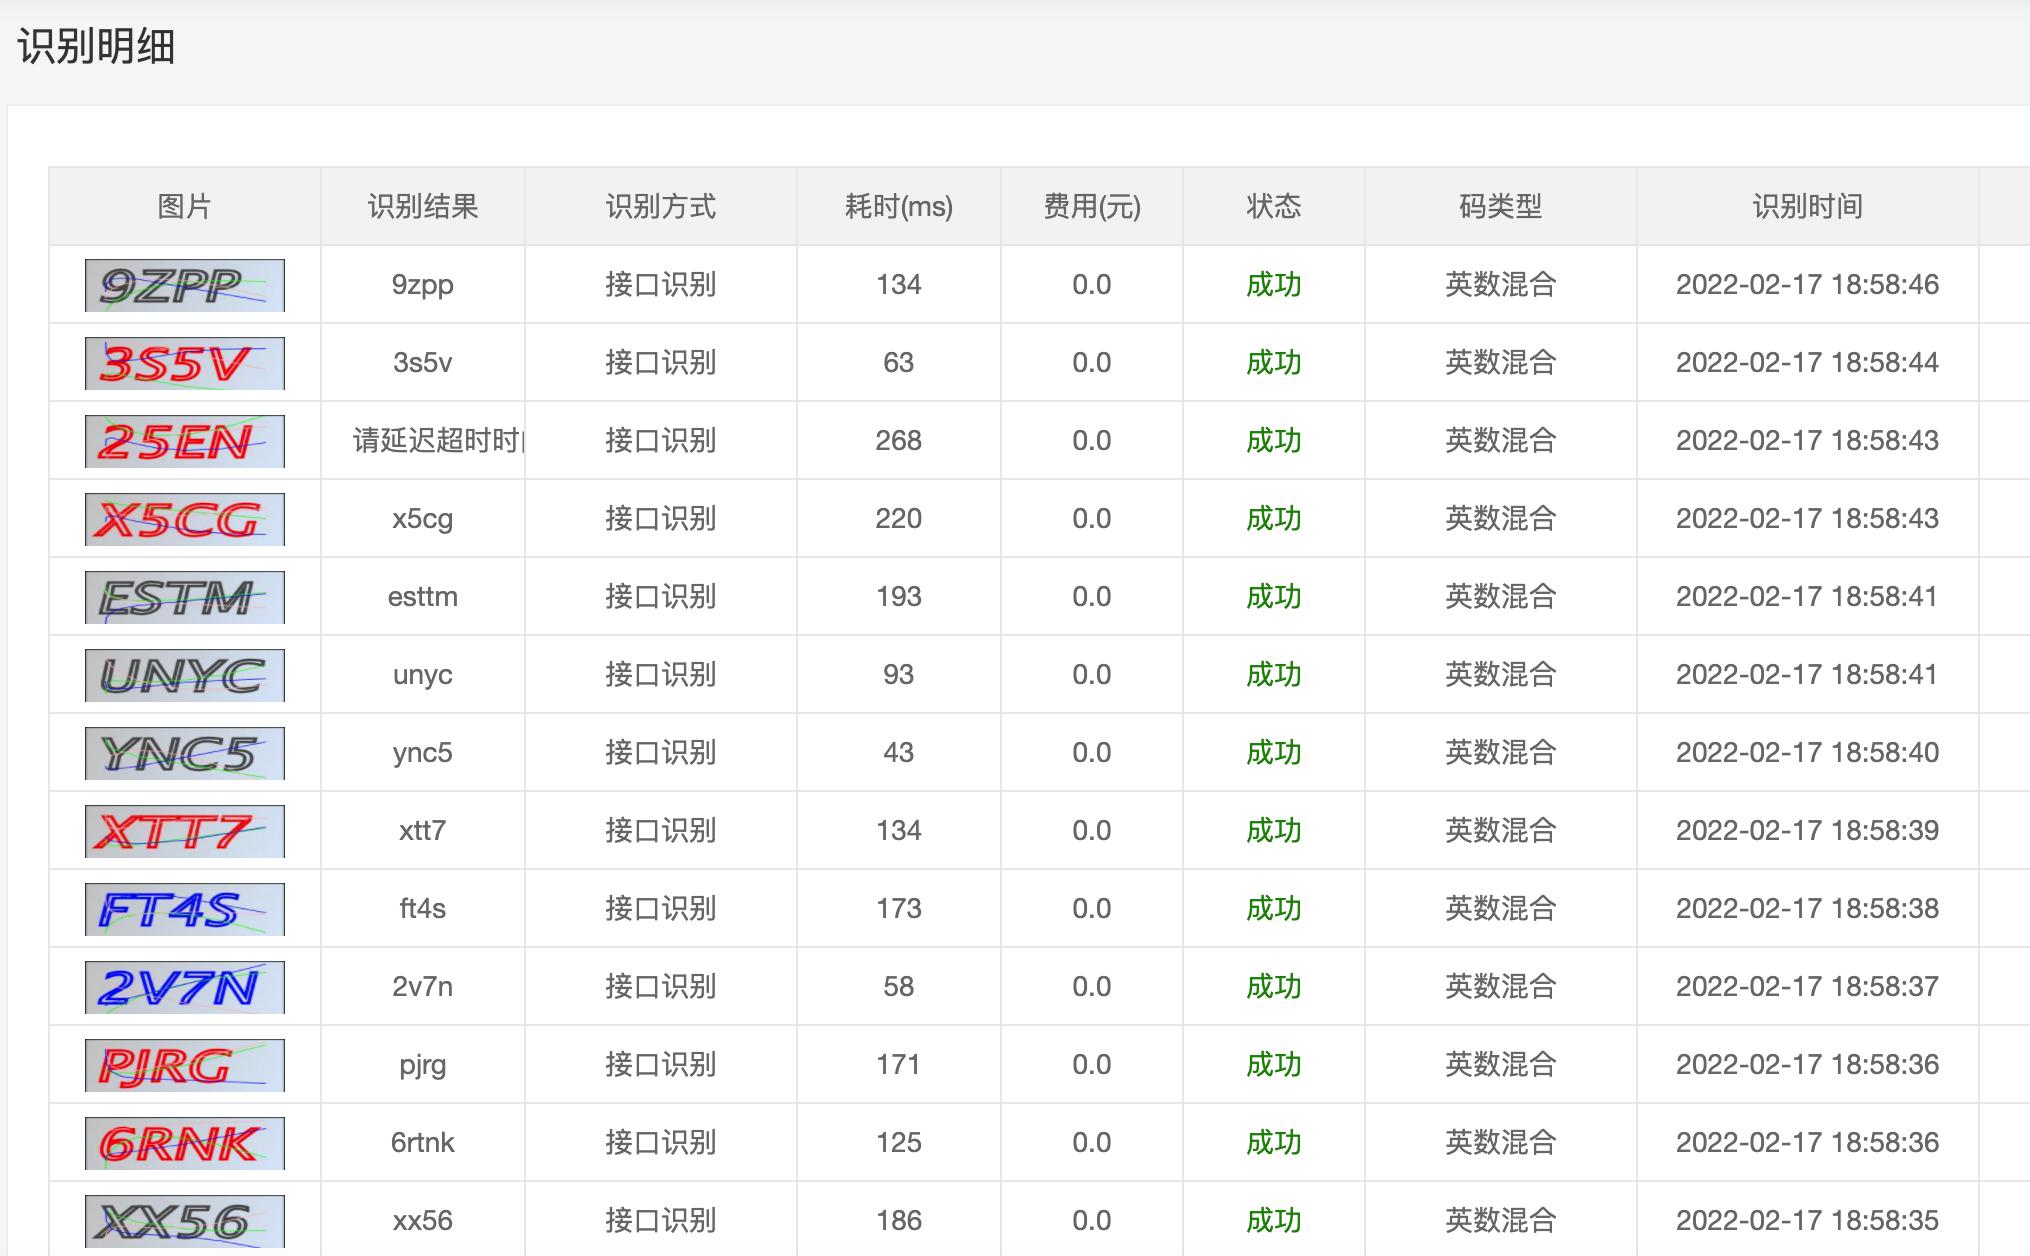Sort by the 耗时(ms) column header
The width and height of the screenshot is (2030, 1256).
point(897,206)
